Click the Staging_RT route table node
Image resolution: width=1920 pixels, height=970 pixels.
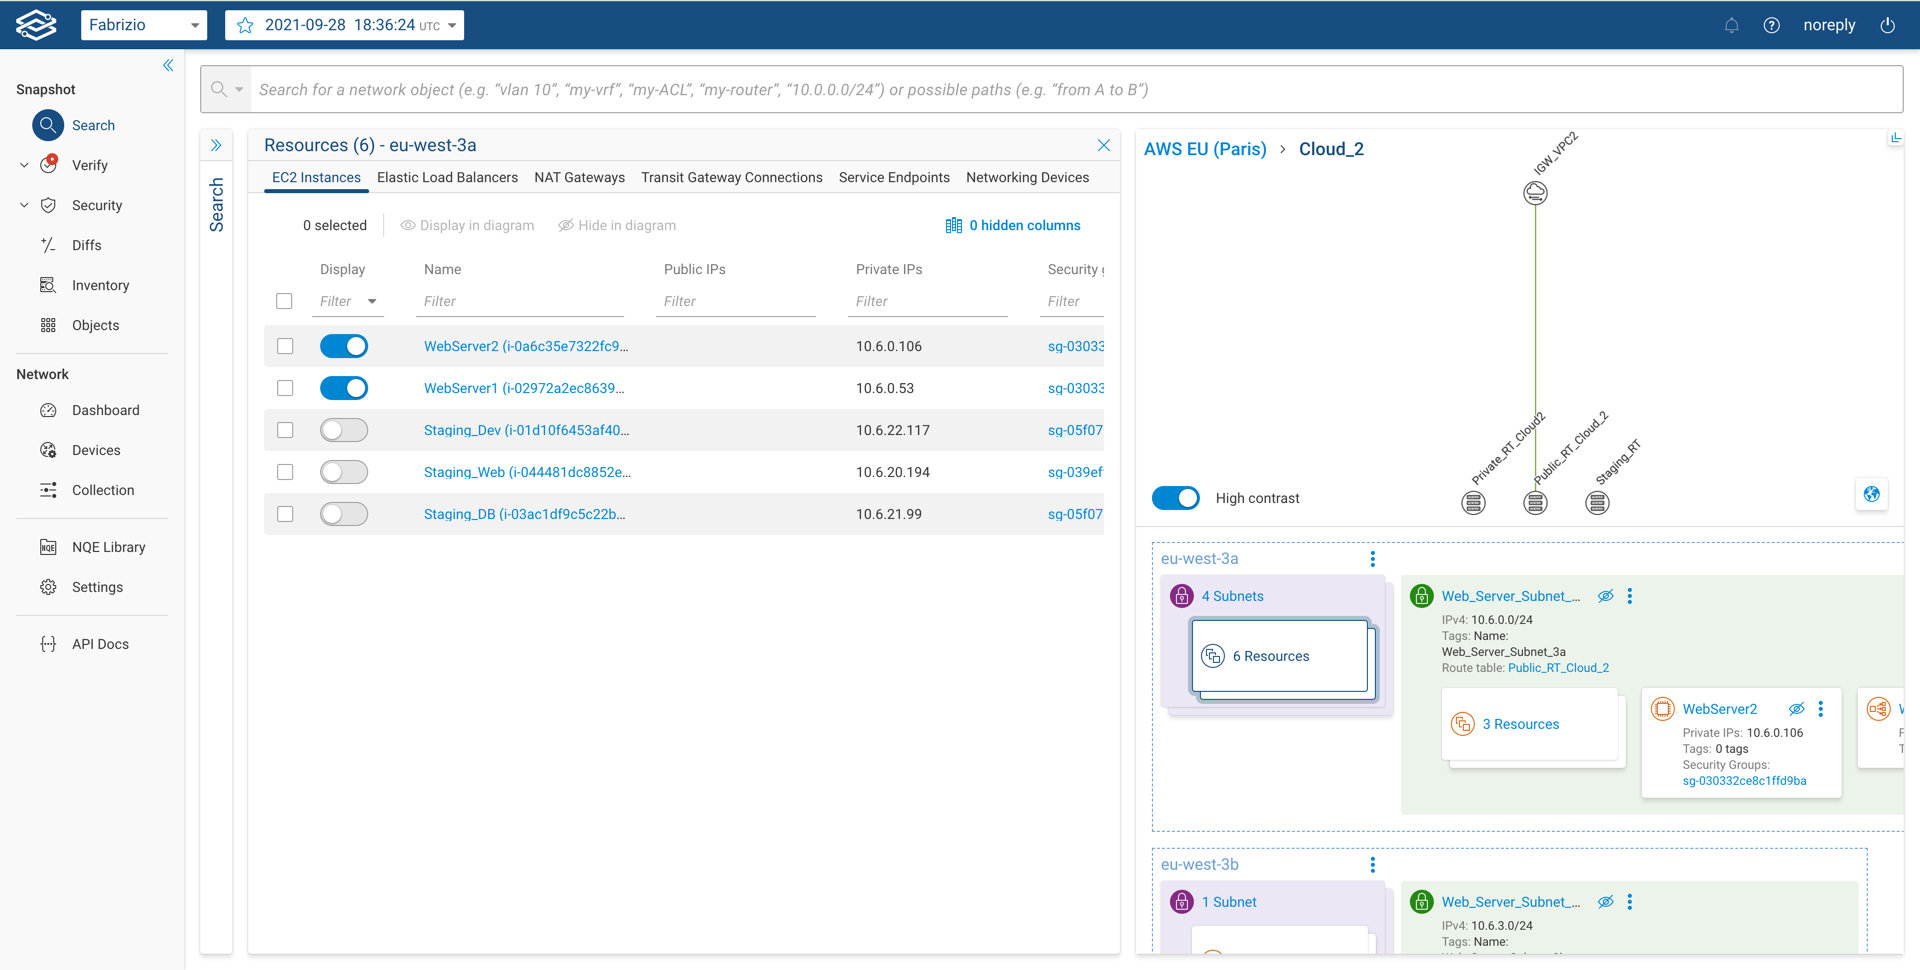(1597, 503)
